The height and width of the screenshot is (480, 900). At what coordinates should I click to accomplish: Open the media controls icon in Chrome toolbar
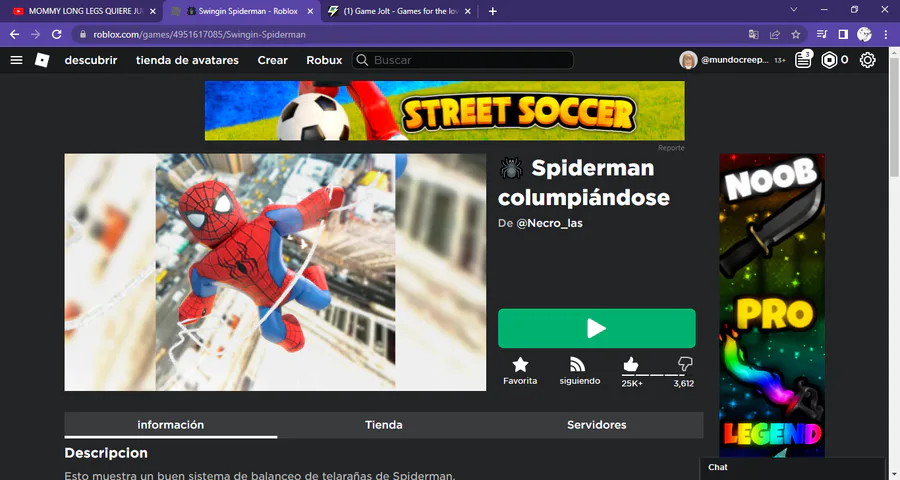coord(822,34)
